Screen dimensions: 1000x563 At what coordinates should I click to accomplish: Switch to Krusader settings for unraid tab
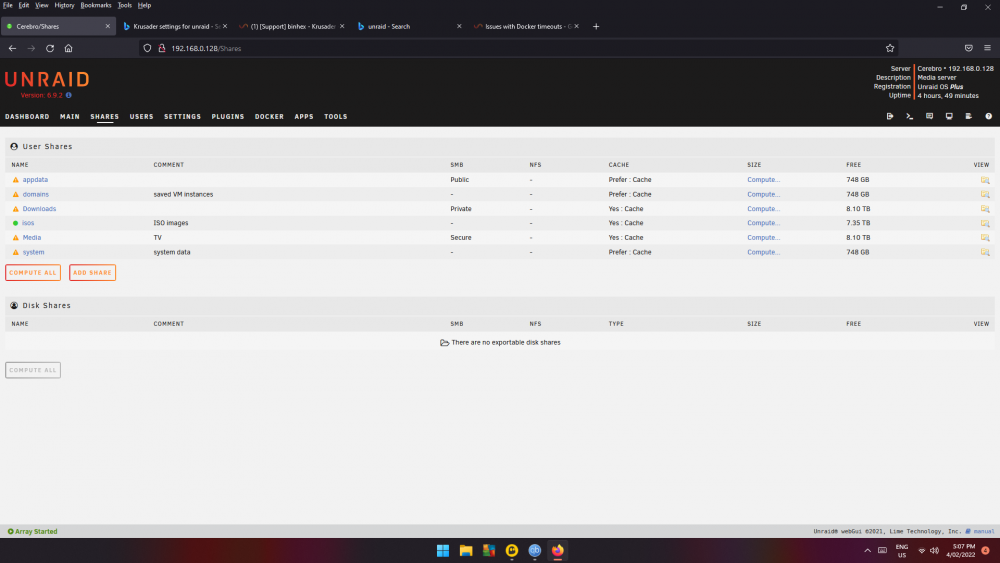[x=175, y=27]
